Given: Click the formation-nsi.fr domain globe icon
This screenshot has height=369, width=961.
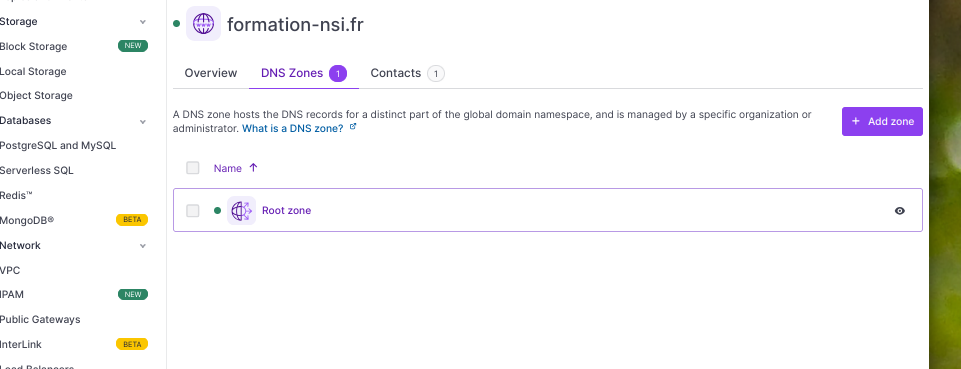Looking at the screenshot, I should pos(203,24).
